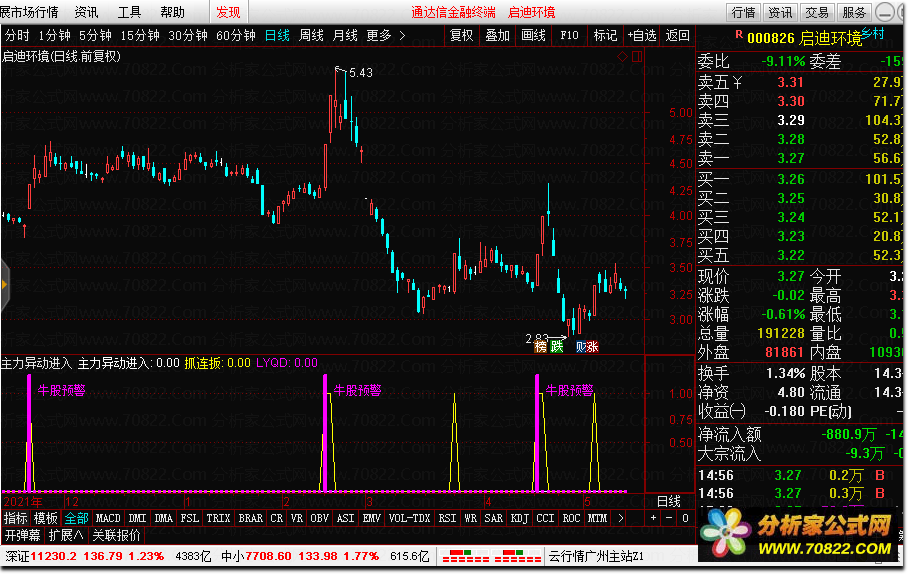
Task: Switch chart to 周线 weekly period
Action: pyautogui.click(x=311, y=36)
